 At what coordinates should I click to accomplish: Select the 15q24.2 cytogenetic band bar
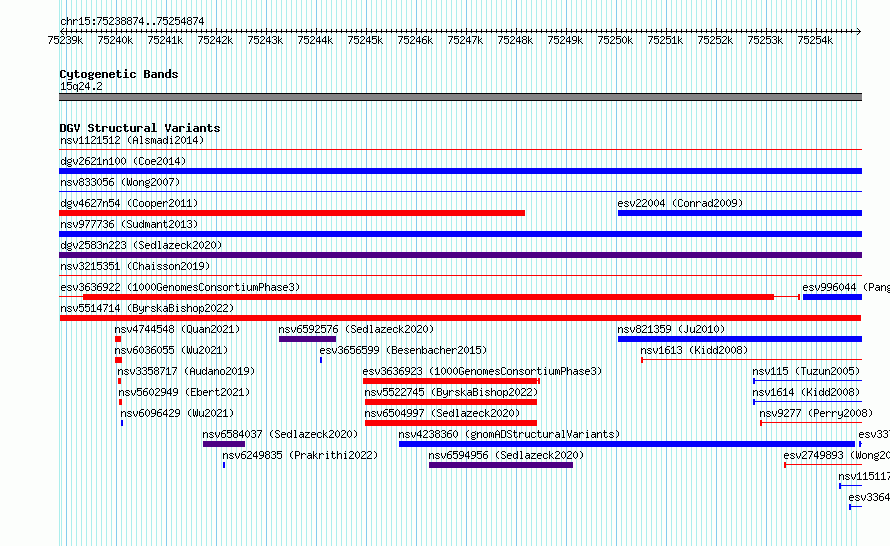[460, 97]
